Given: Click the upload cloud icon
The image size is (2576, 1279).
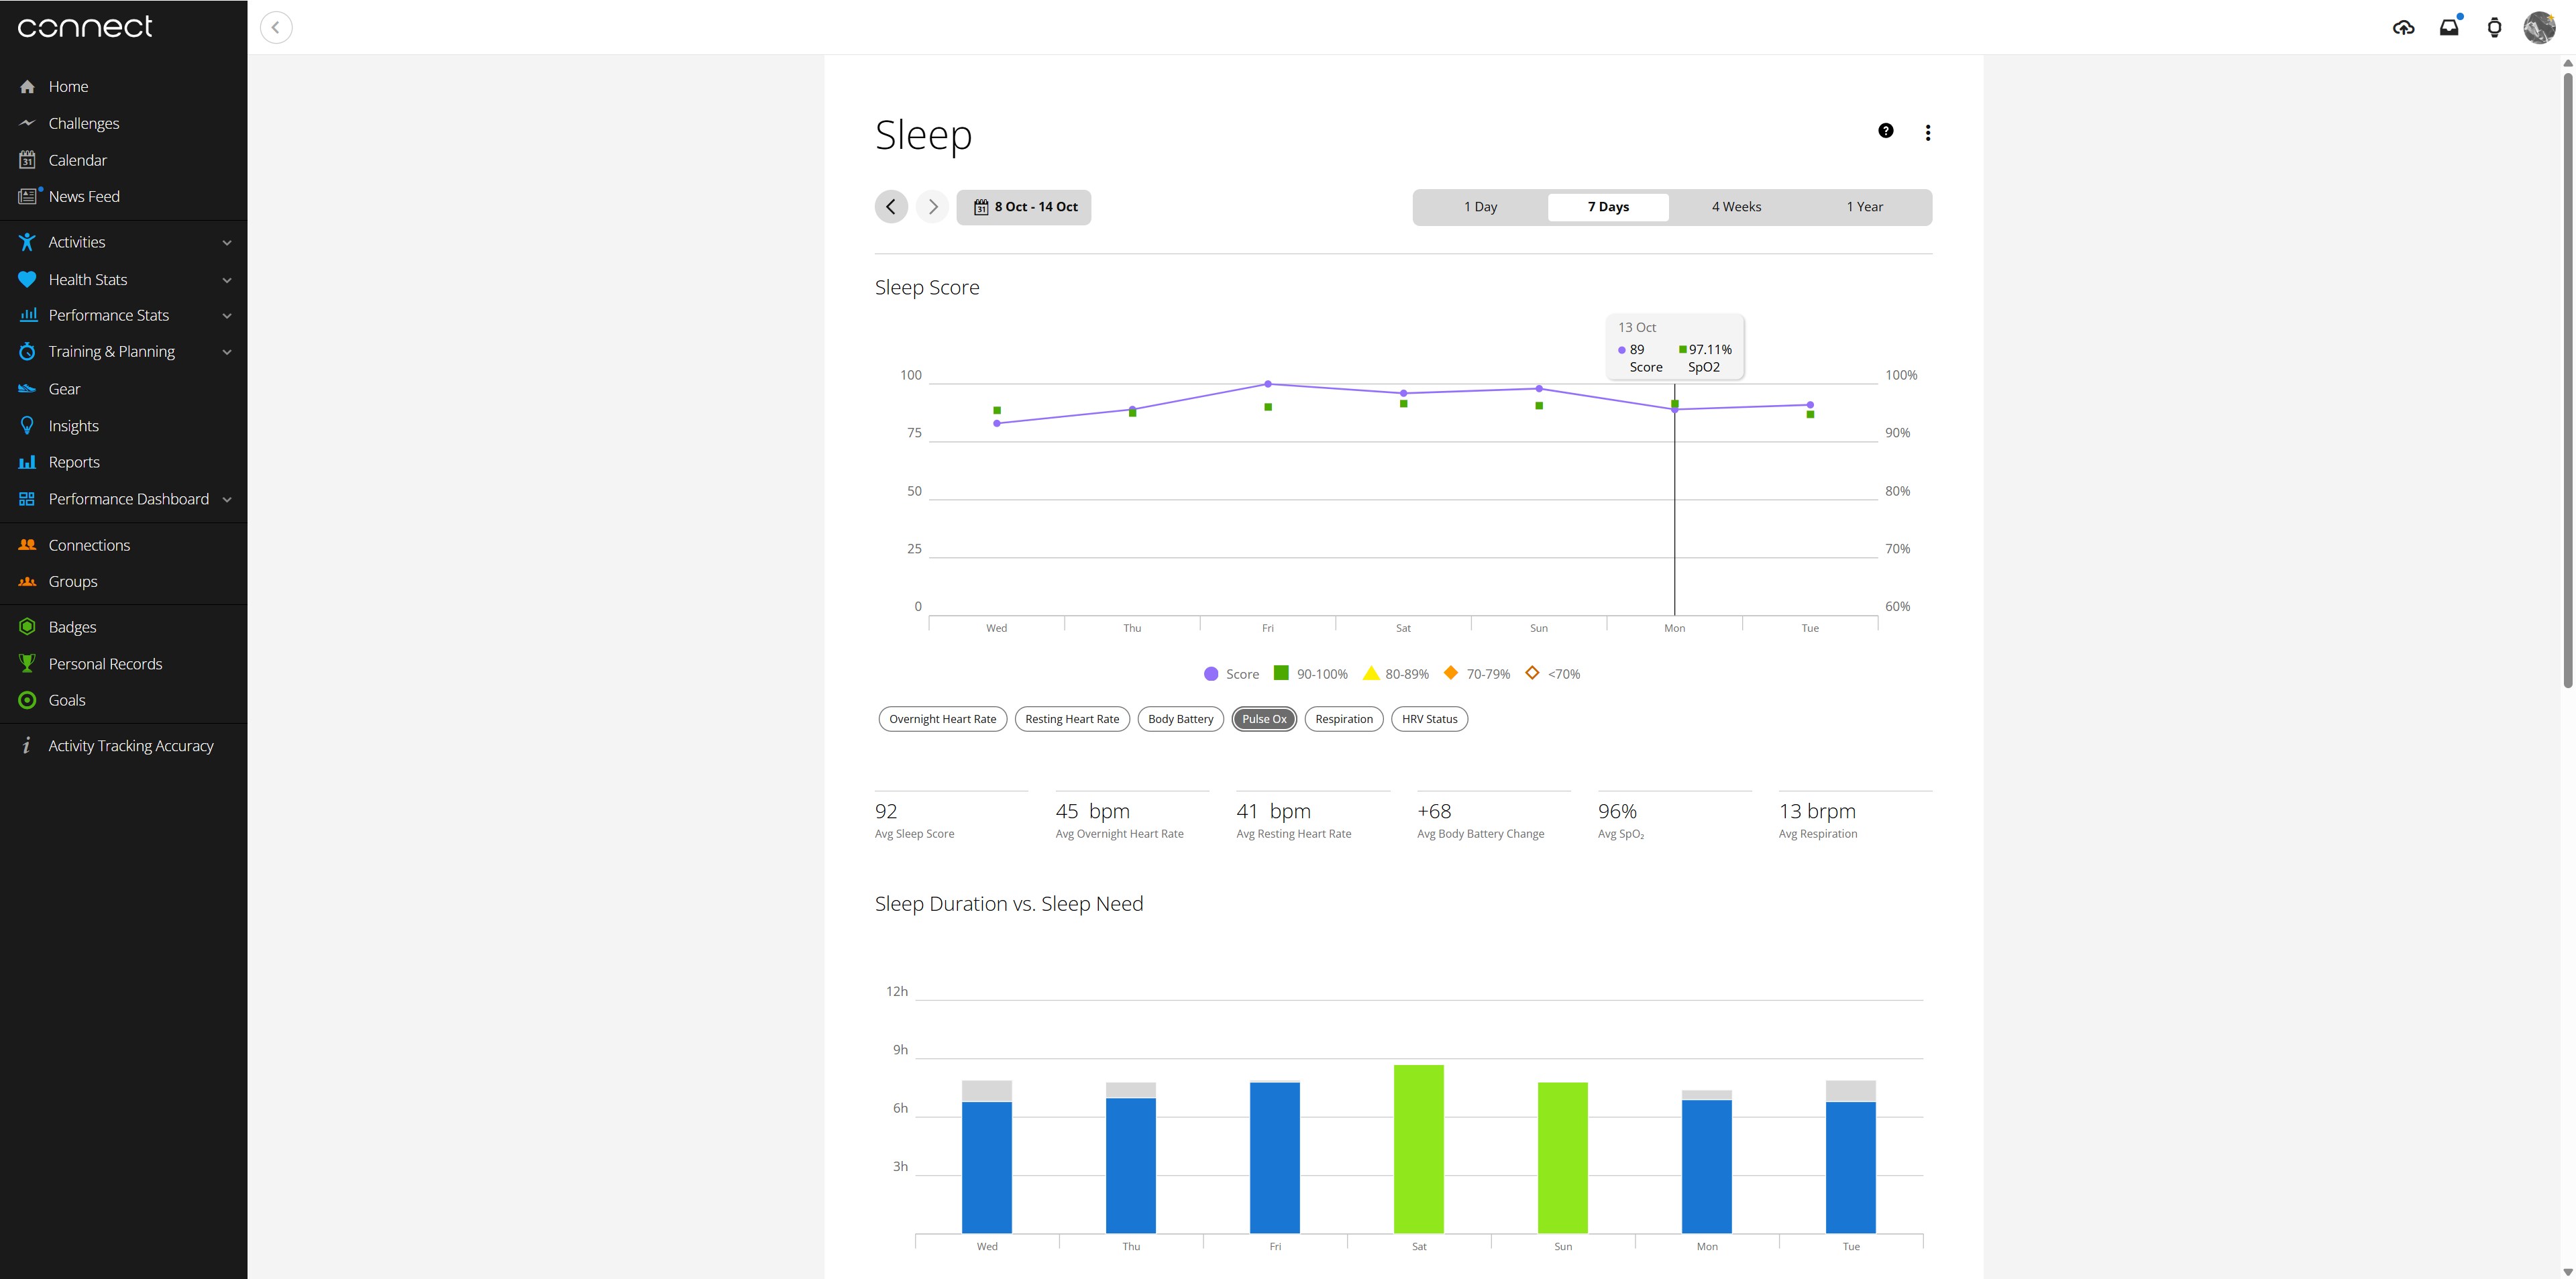Looking at the screenshot, I should (x=2403, y=28).
